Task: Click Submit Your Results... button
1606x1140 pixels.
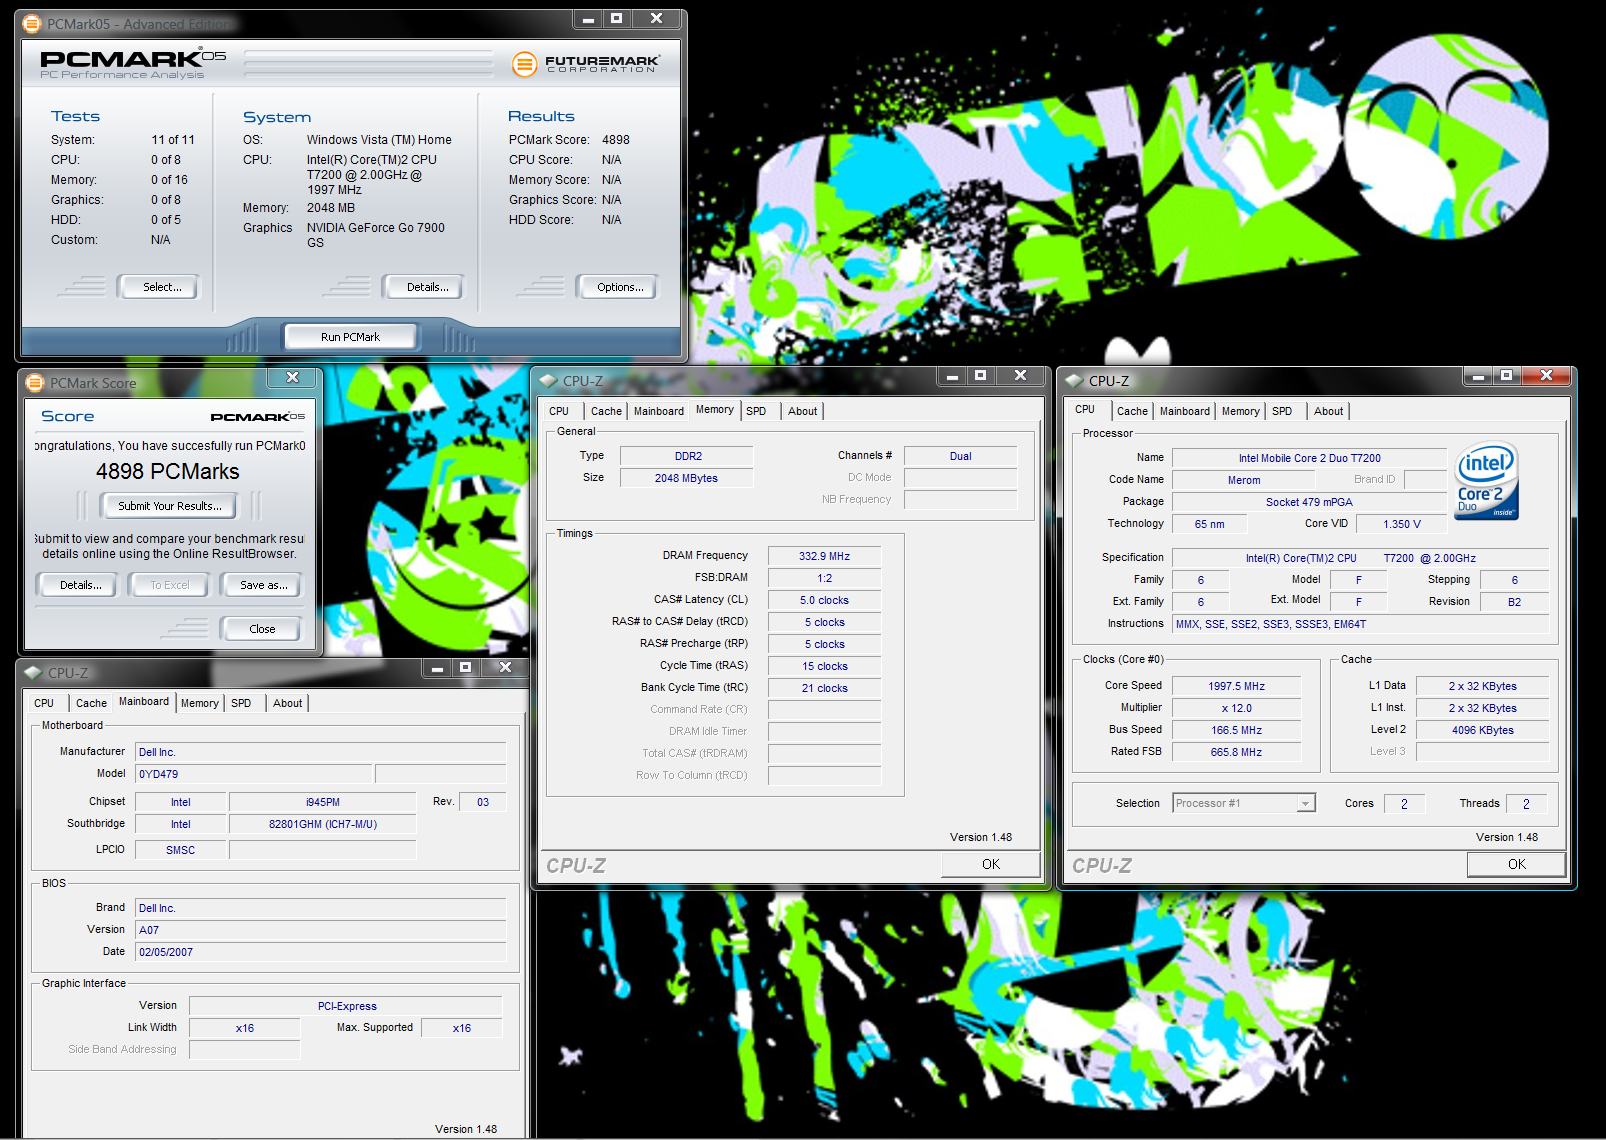Action: coord(169,506)
